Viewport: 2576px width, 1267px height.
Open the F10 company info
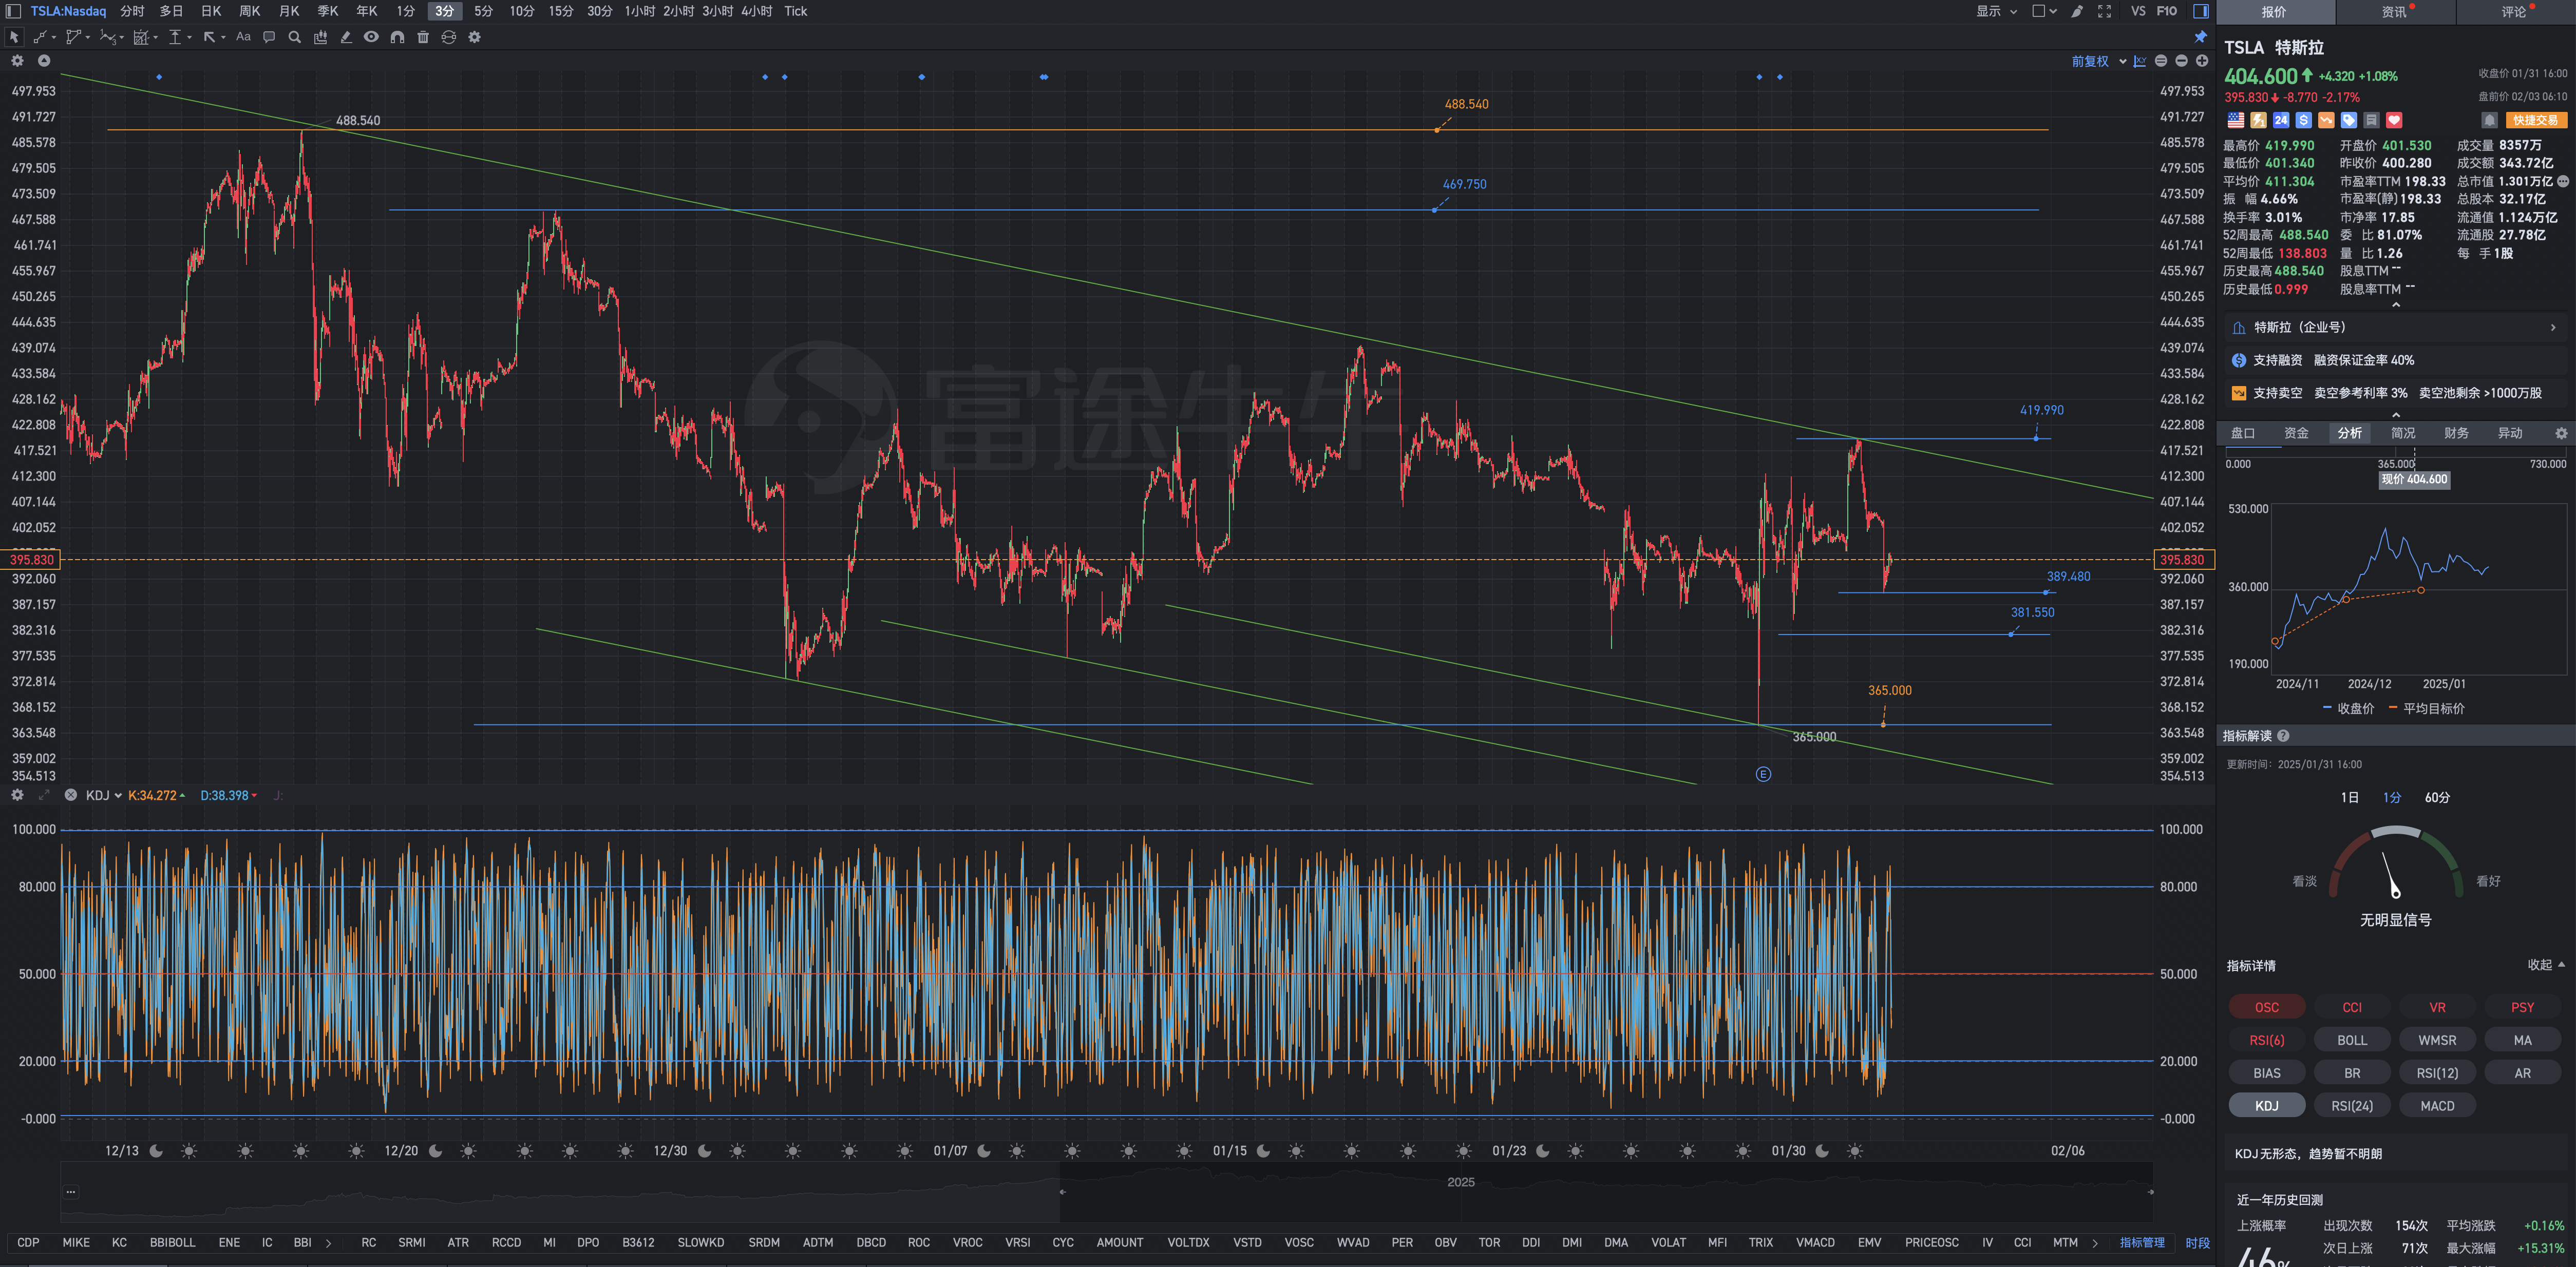(x=2166, y=11)
